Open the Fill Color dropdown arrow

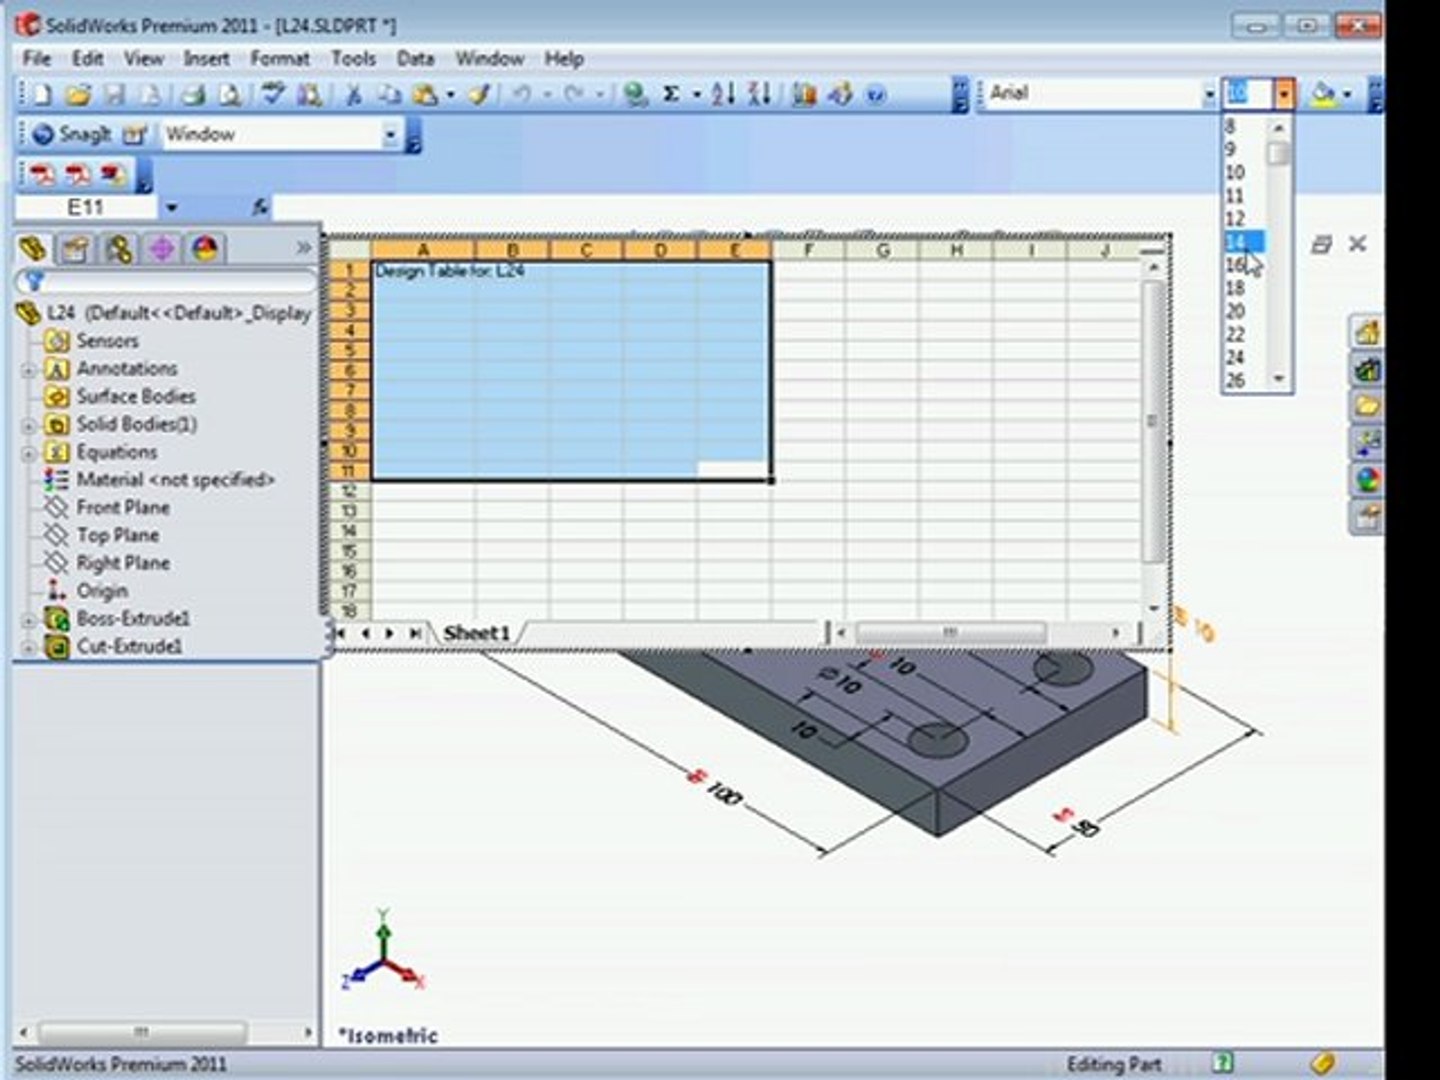pyautogui.click(x=1347, y=95)
